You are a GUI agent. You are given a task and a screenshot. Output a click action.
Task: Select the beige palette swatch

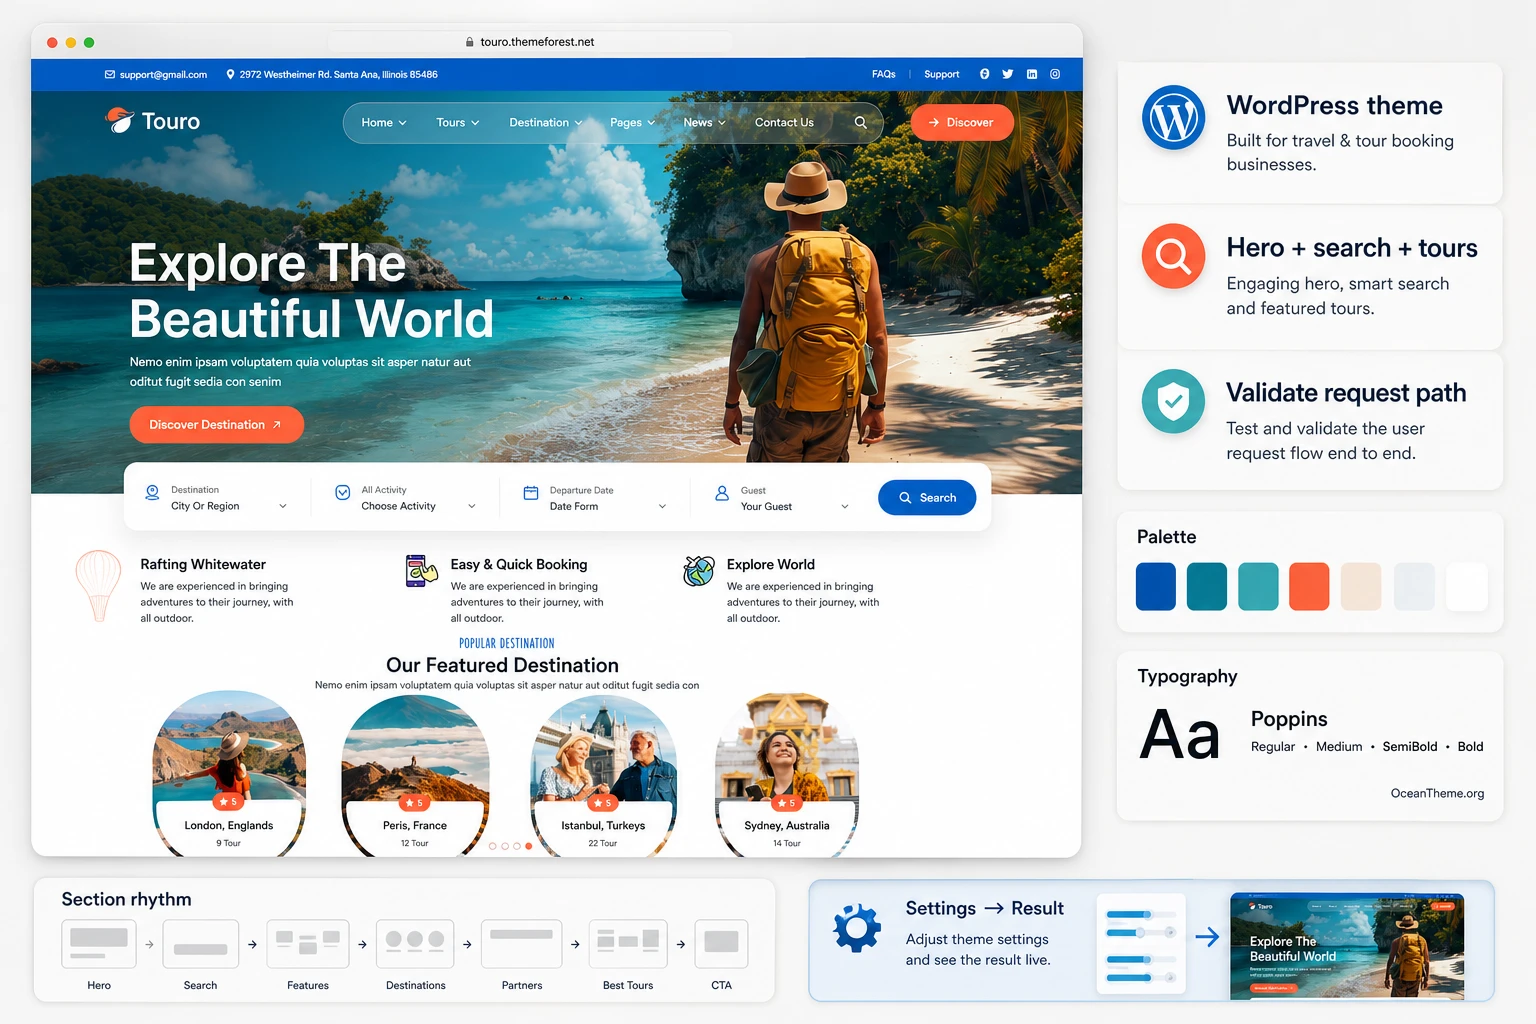1361,586
